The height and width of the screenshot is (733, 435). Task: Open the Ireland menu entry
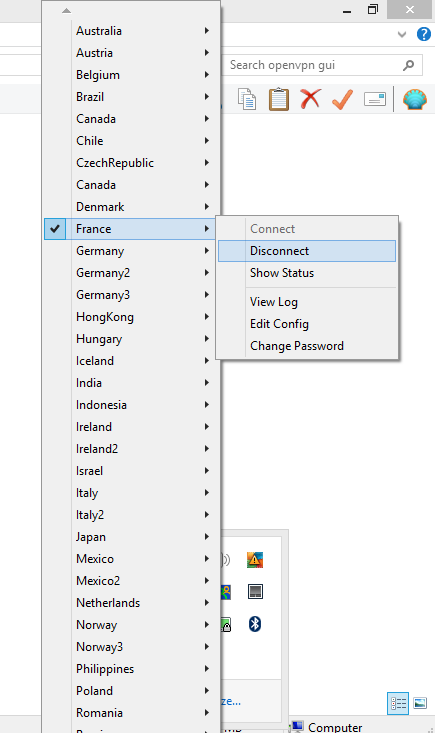[130, 427]
